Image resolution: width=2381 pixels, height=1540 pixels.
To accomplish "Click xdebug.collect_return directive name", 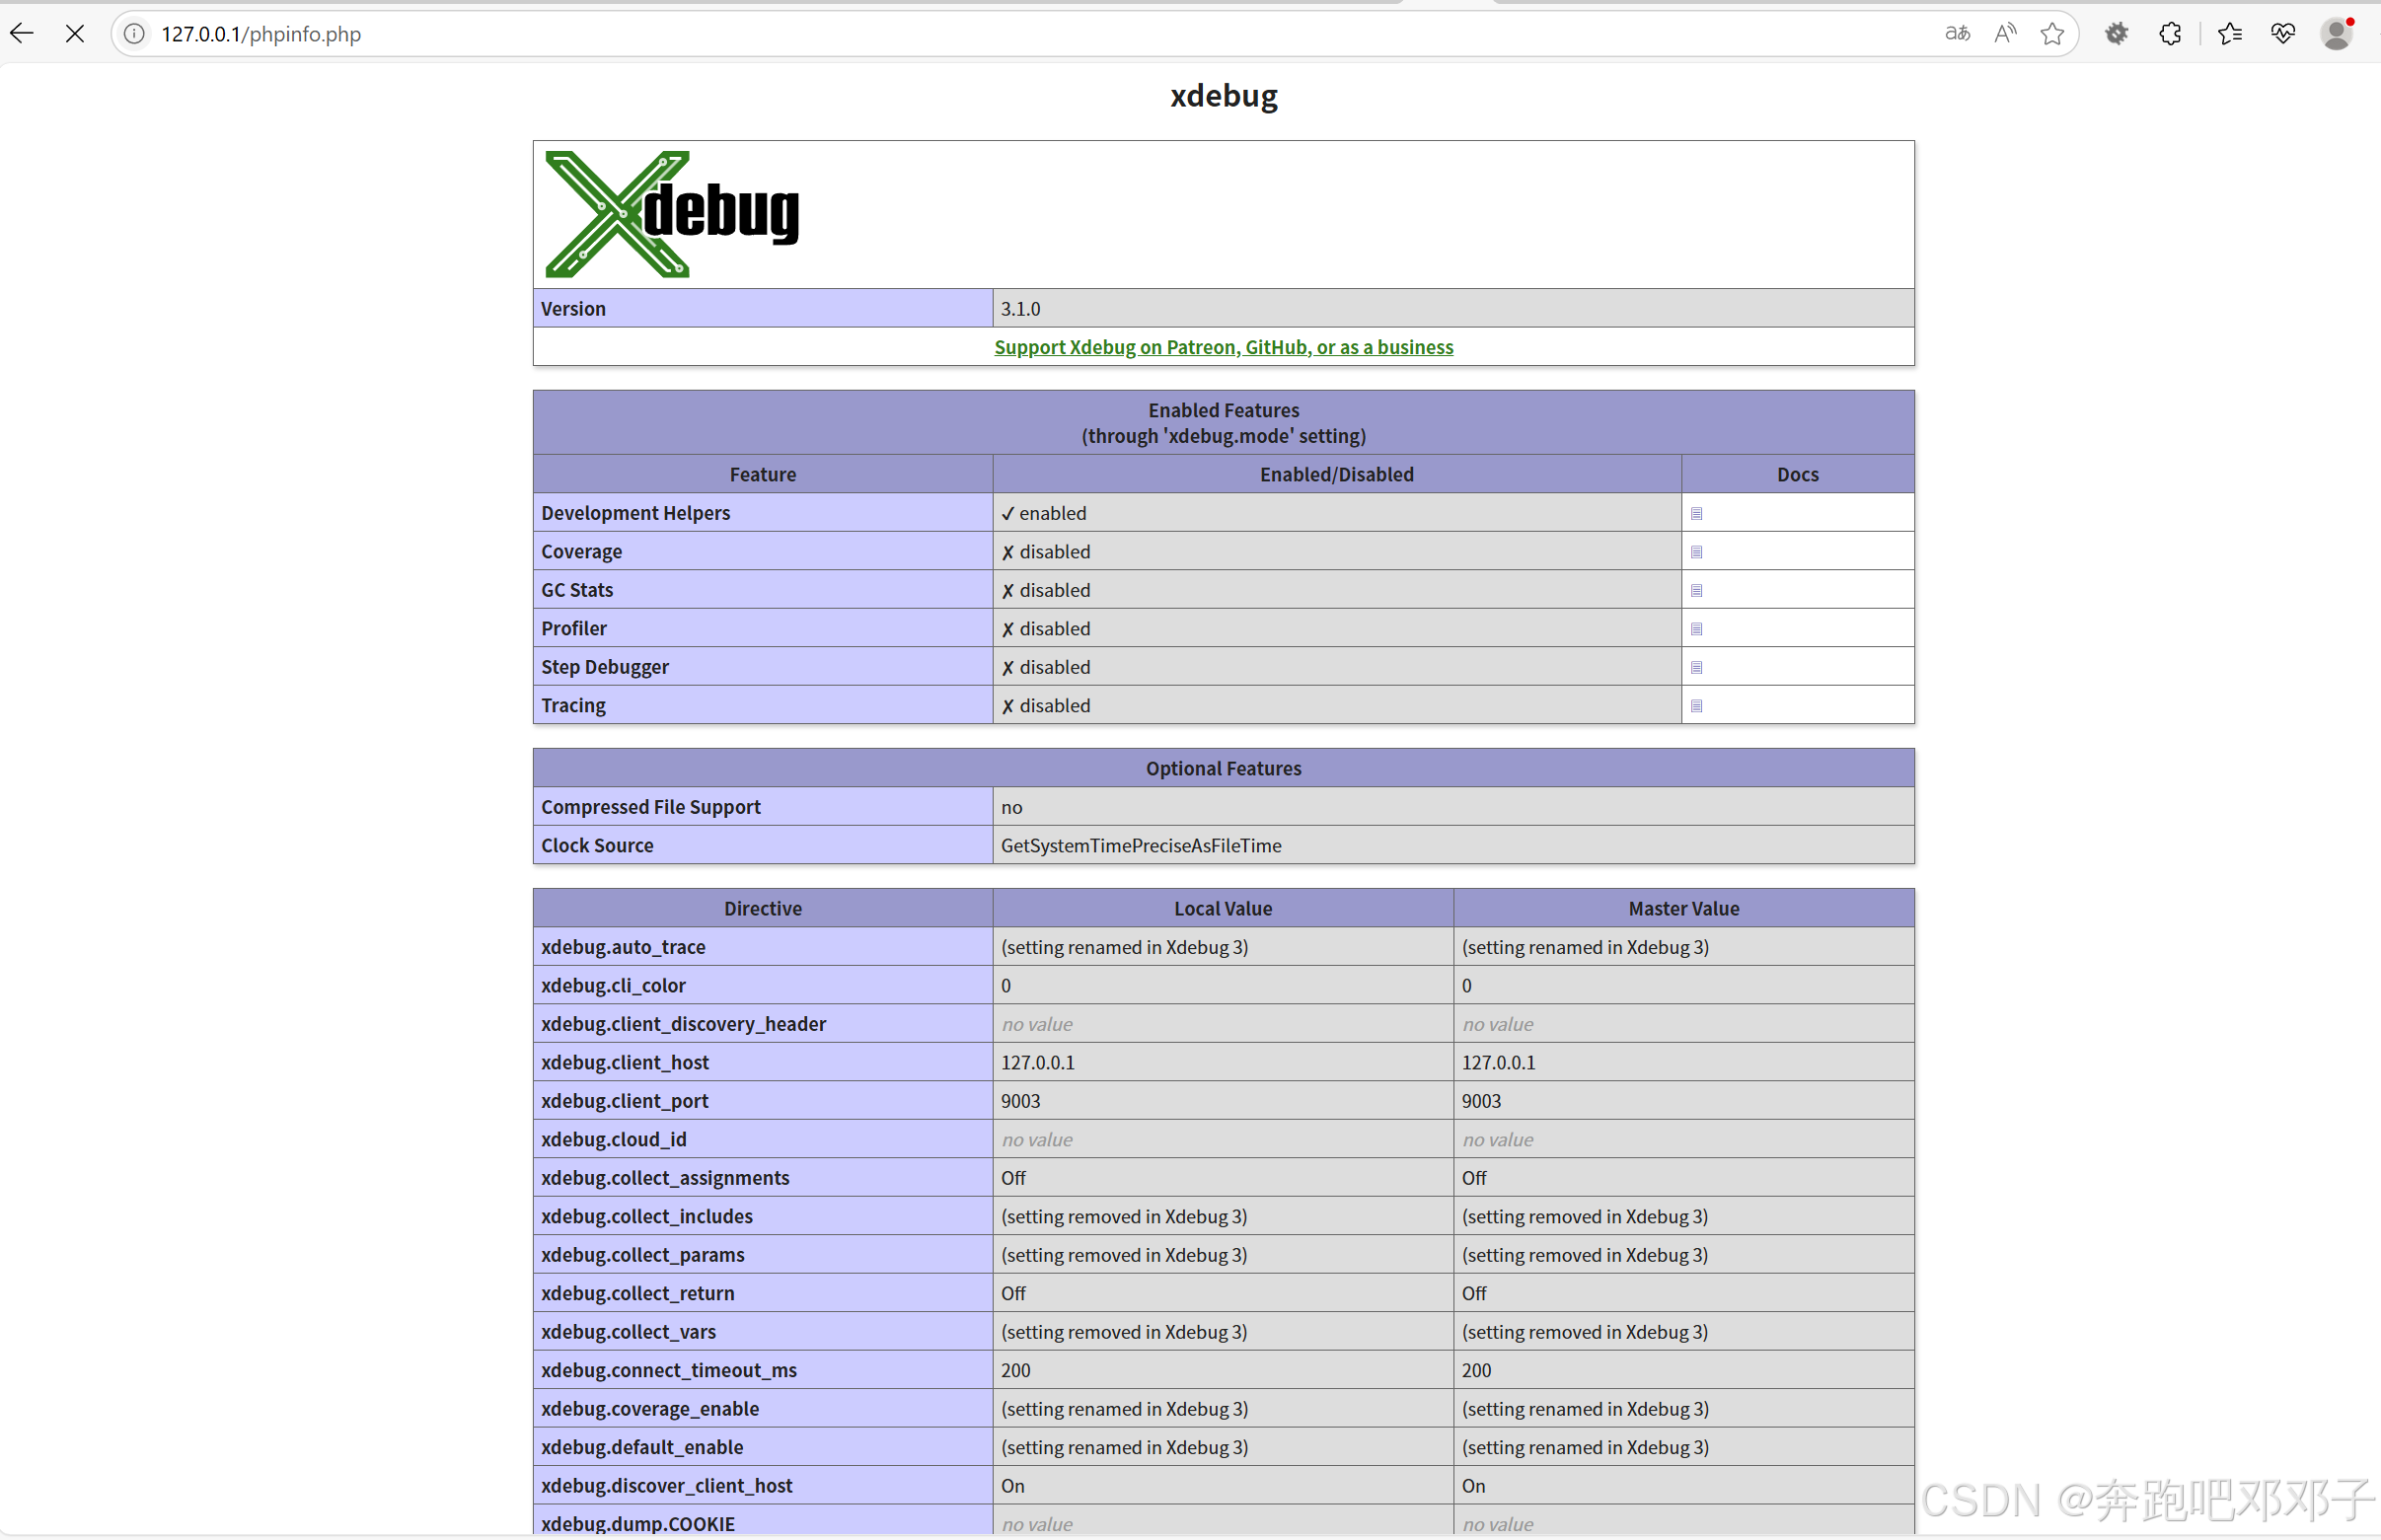I will 638,1293.
